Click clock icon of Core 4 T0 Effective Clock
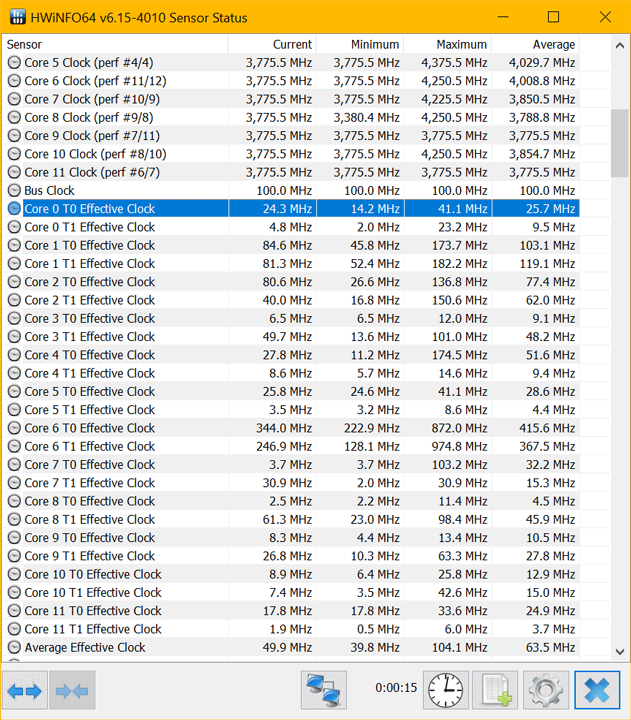The width and height of the screenshot is (631, 720). tap(15, 354)
